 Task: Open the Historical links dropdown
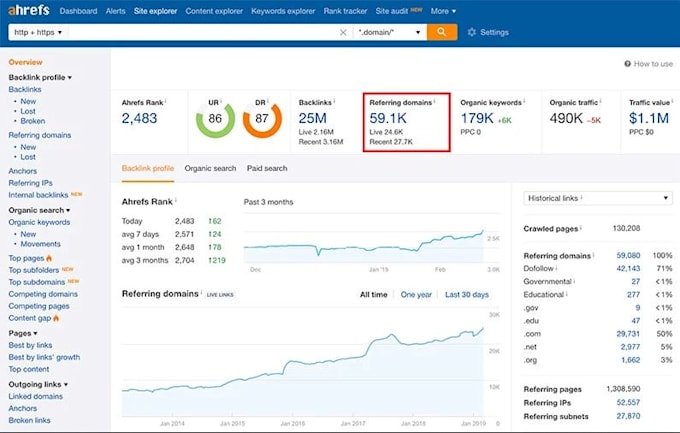point(598,198)
